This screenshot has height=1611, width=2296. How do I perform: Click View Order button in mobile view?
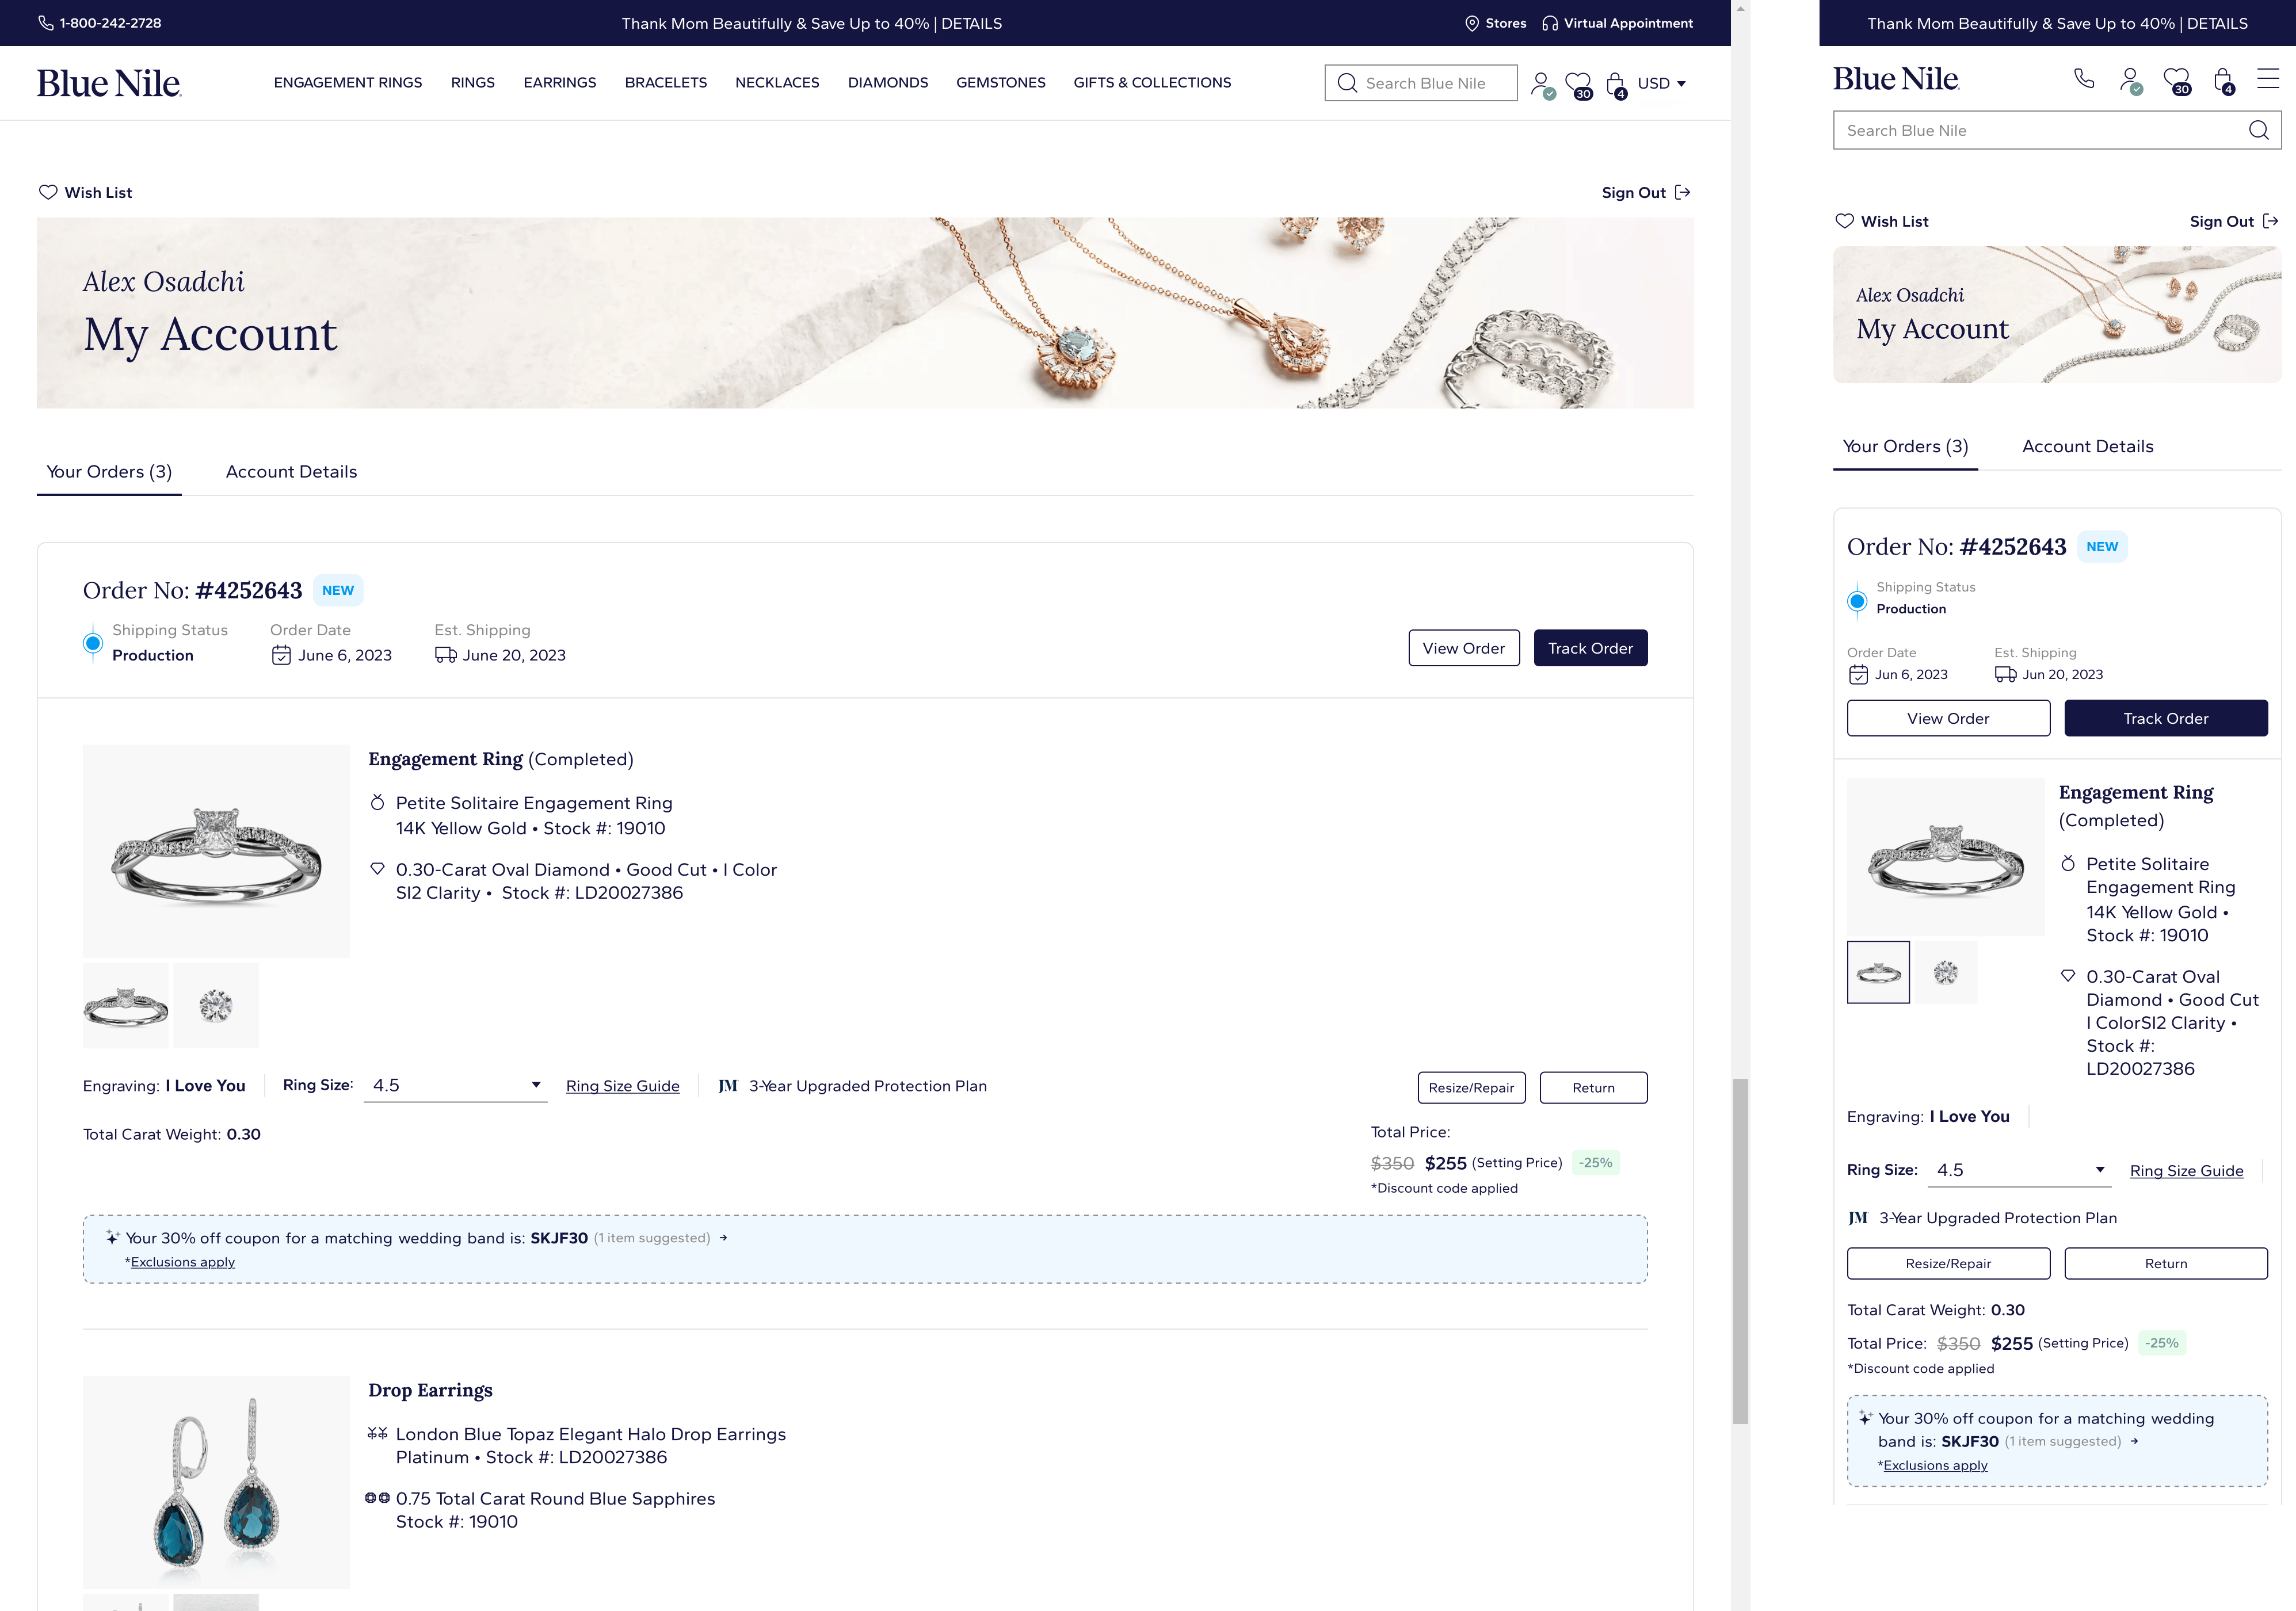(1948, 718)
